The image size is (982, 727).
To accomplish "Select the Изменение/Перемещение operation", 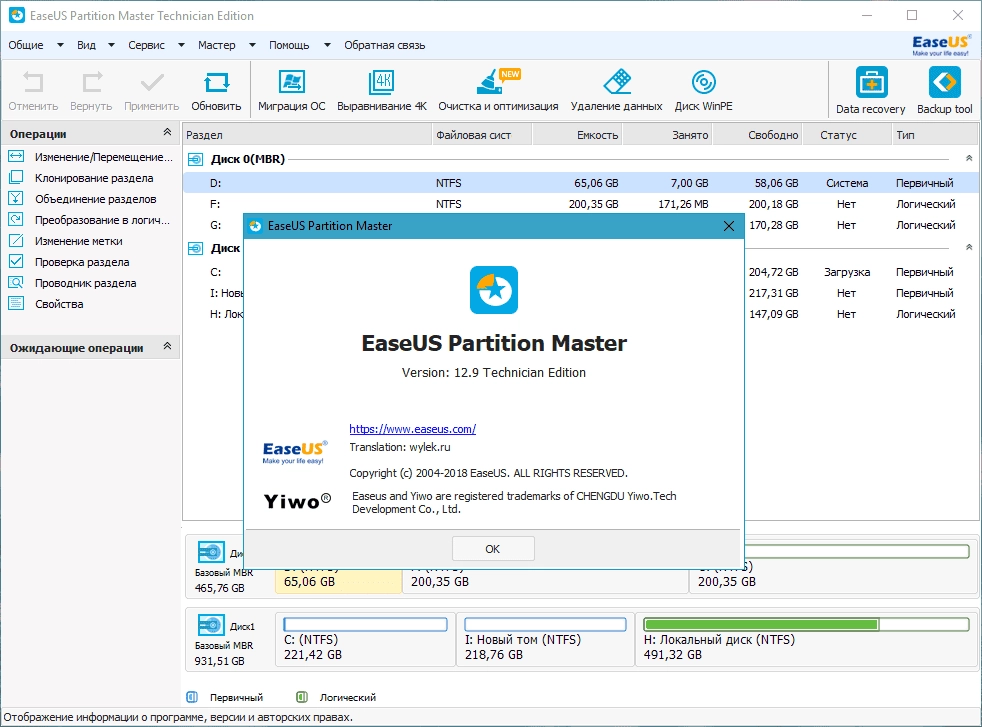I will (x=90, y=157).
